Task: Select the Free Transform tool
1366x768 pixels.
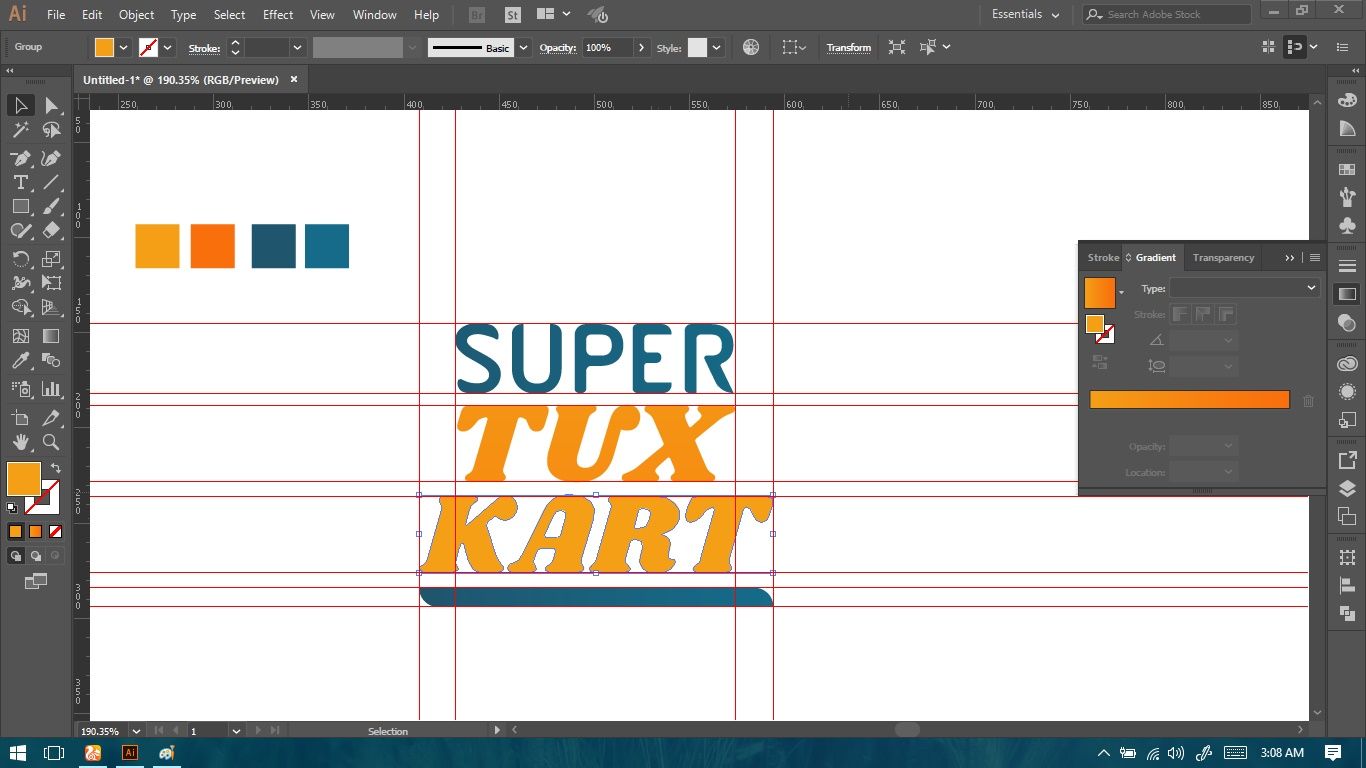Action: pos(51,283)
